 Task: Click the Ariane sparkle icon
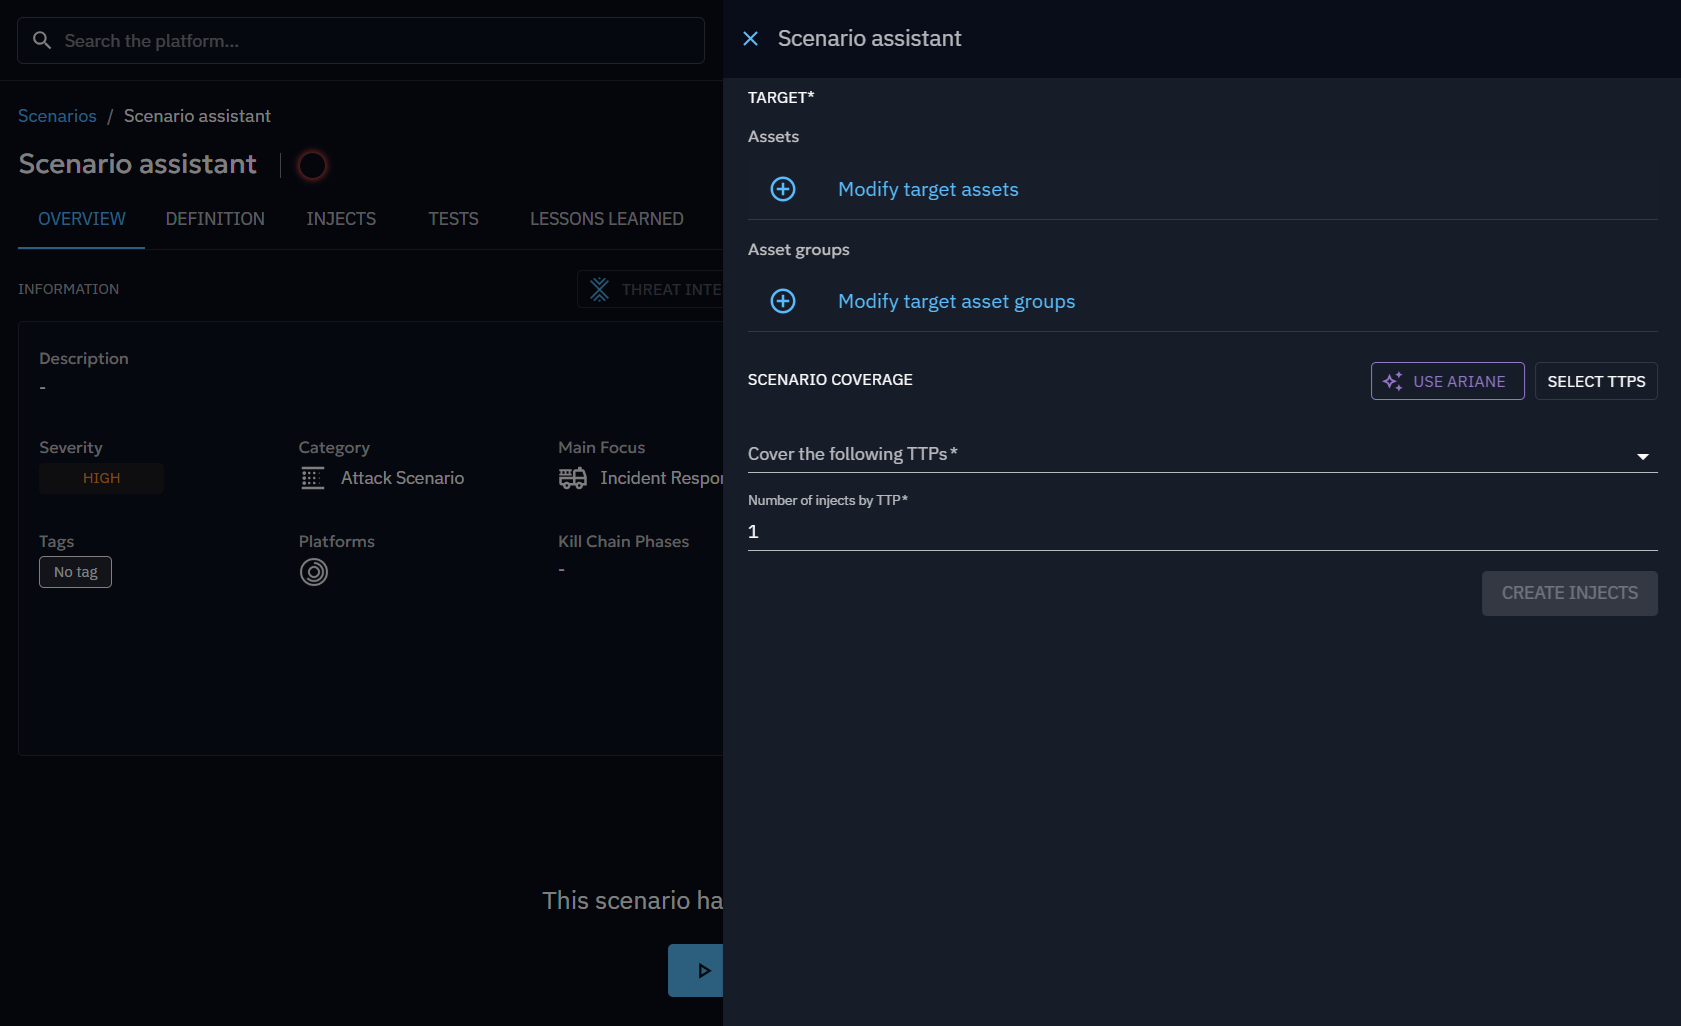[1392, 381]
